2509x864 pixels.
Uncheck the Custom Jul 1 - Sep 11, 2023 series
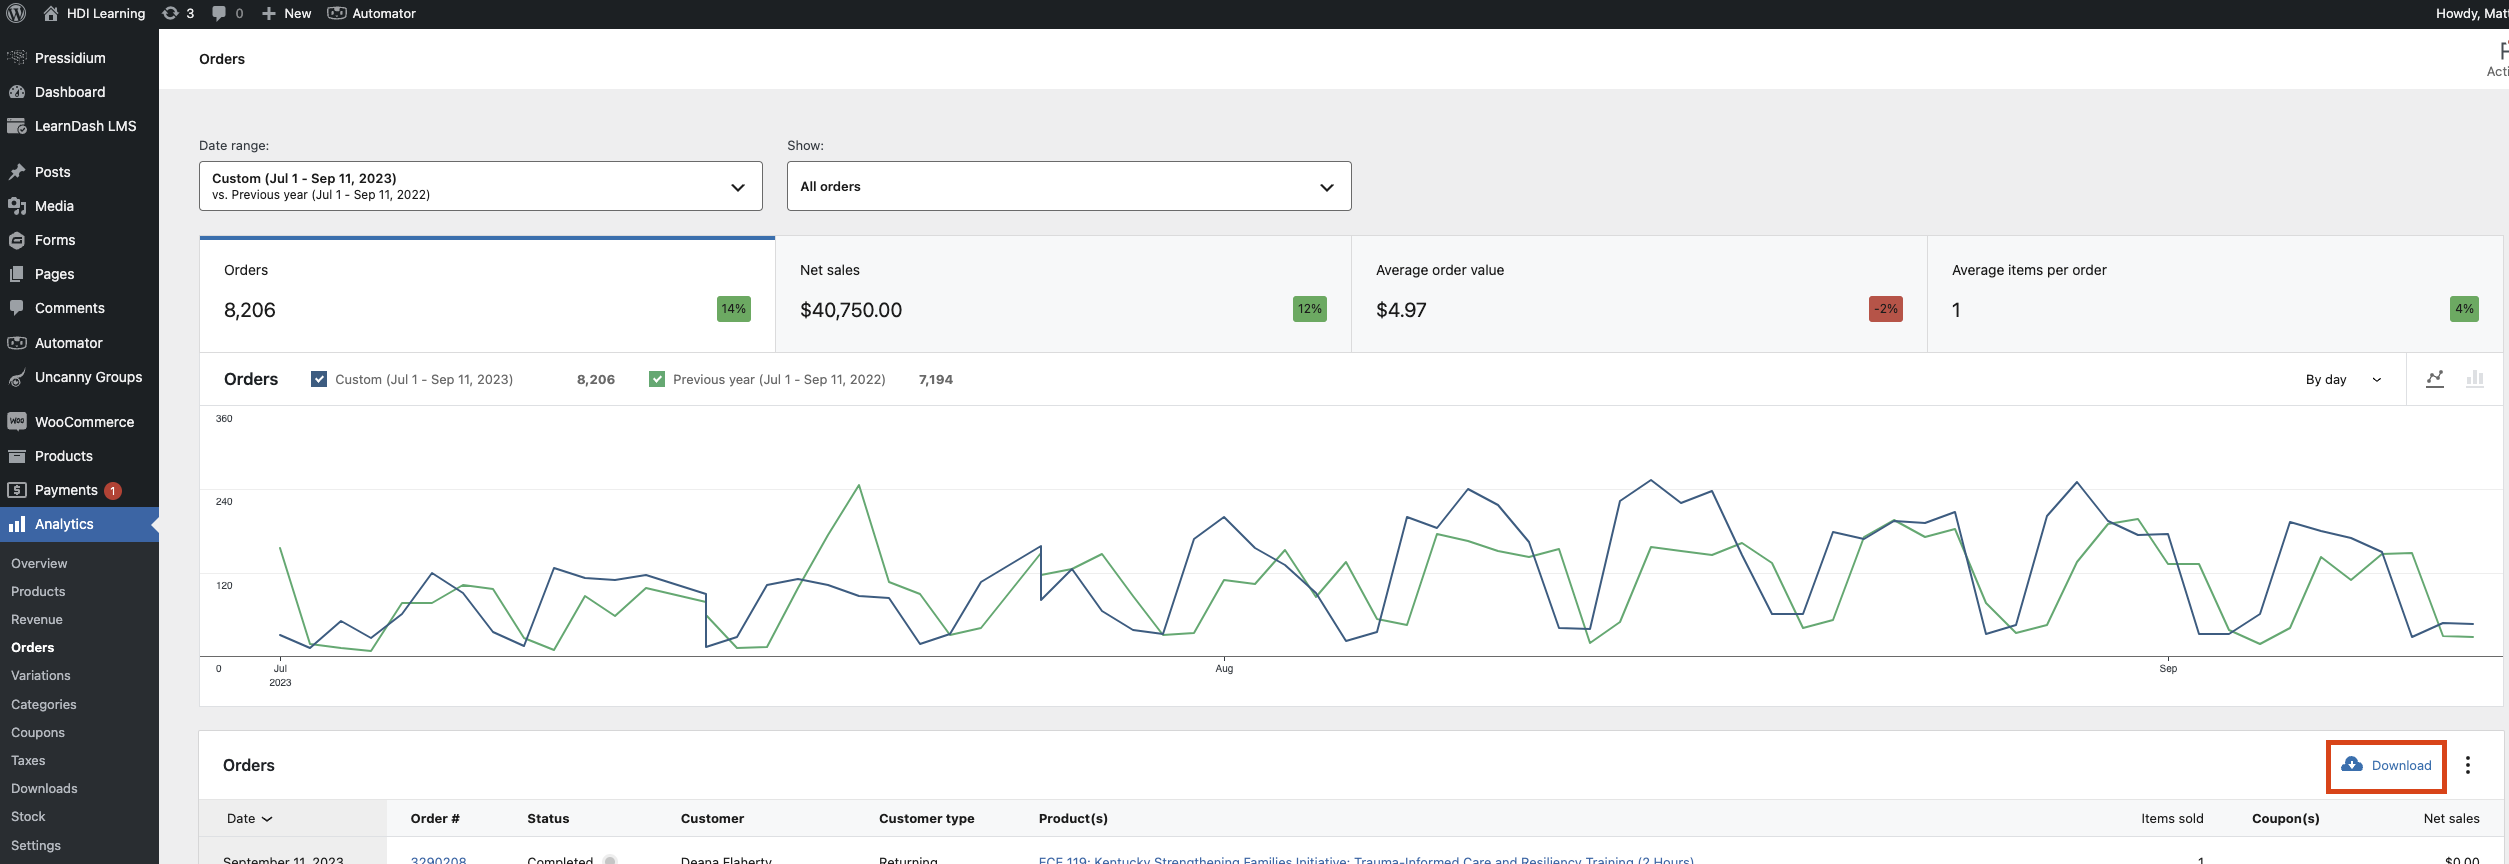[319, 379]
